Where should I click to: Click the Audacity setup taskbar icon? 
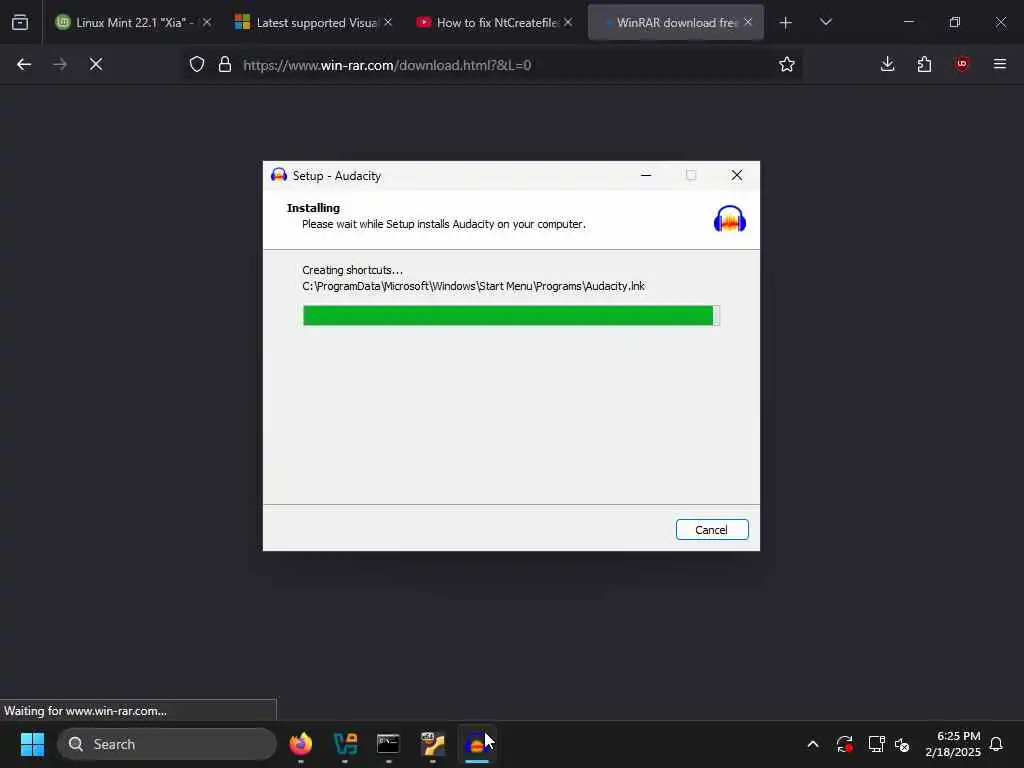point(477,744)
